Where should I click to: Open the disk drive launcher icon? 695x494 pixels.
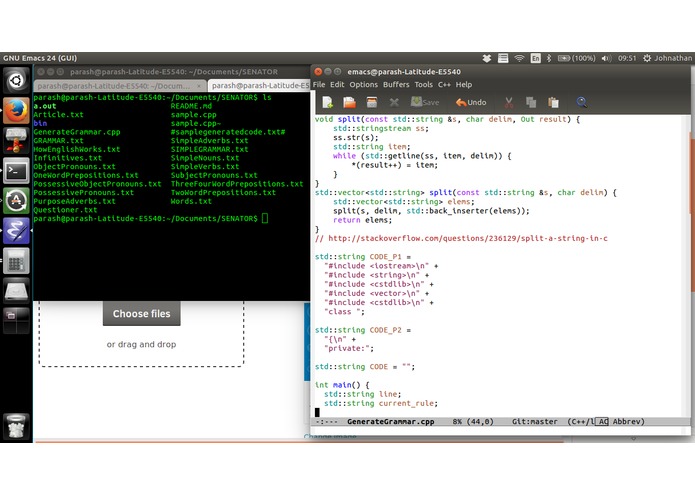pos(16,291)
